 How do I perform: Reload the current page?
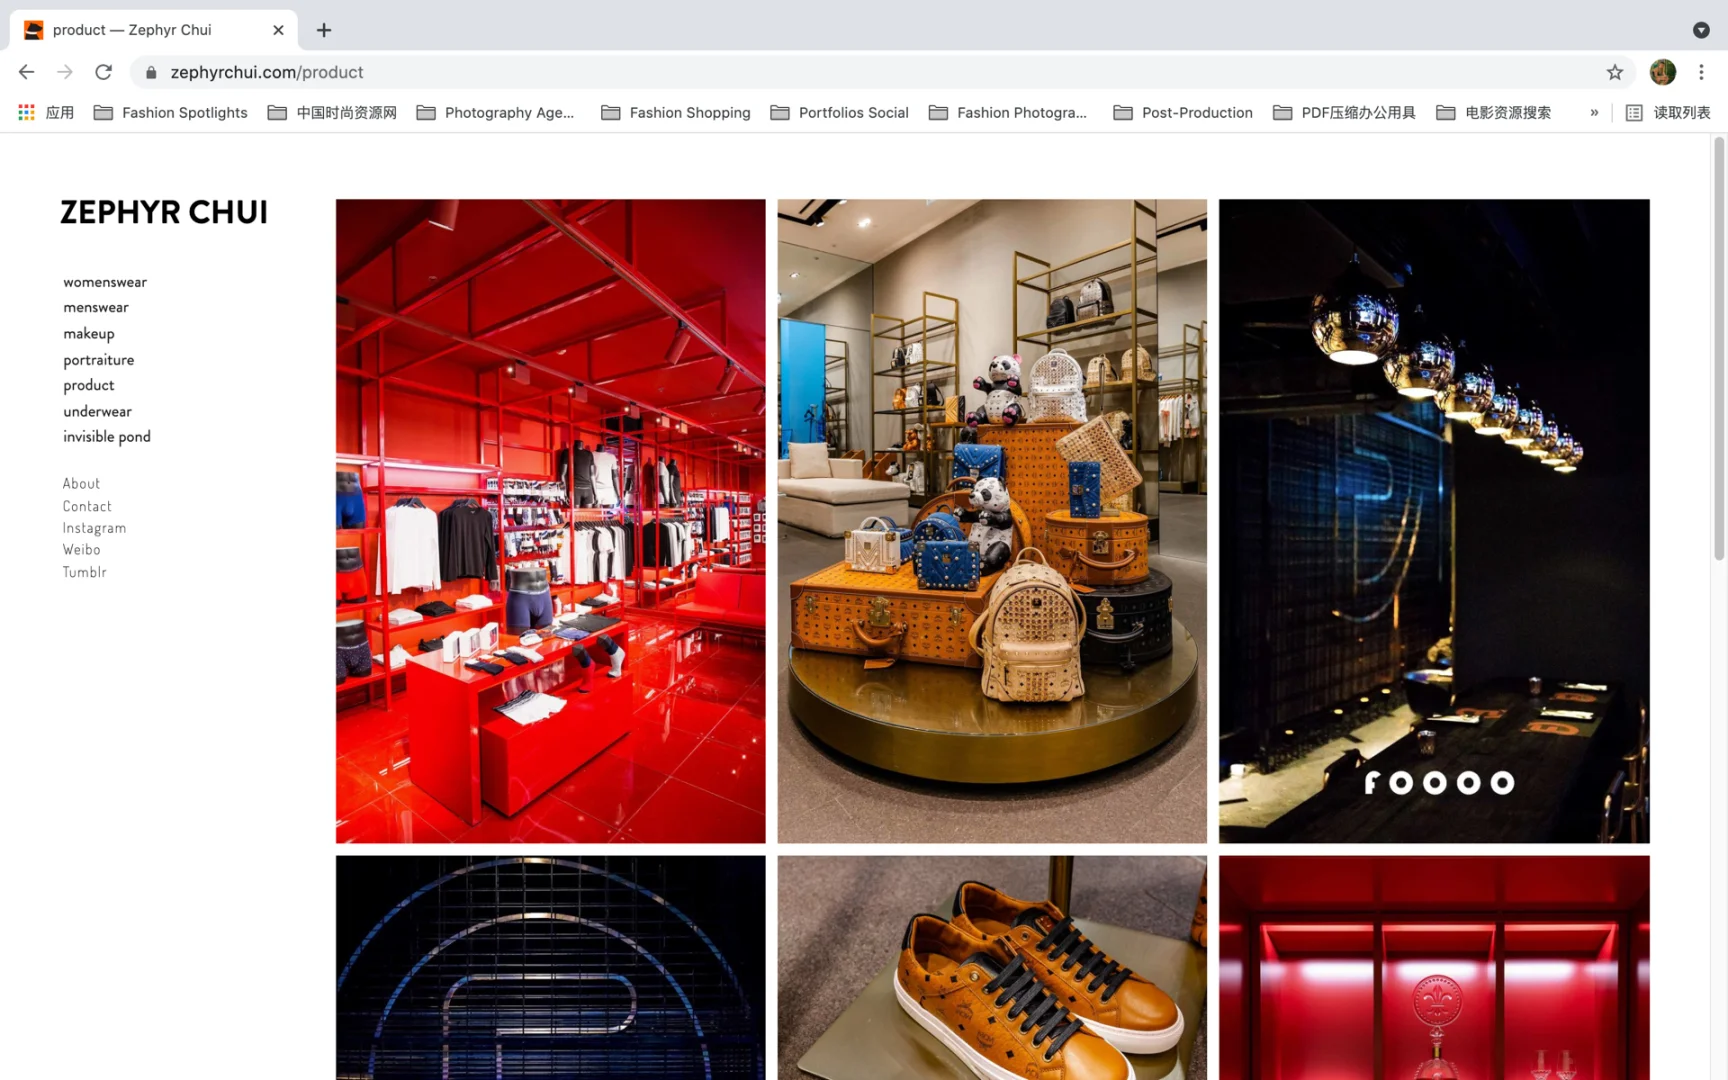pyautogui.click(x=103, y=72)
